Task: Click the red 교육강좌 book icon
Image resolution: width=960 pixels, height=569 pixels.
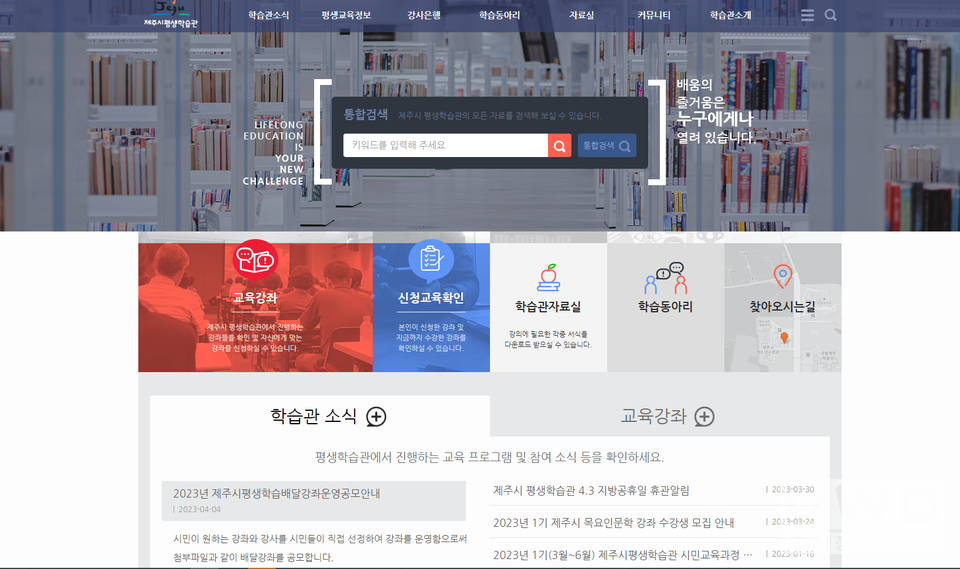Action: coord(255,260)
